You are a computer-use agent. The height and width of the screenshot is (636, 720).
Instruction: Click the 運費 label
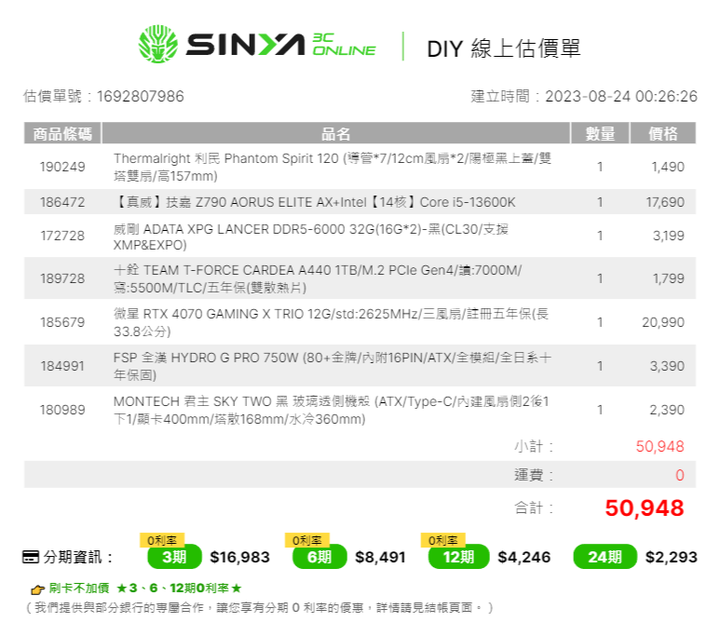point(534,475)
